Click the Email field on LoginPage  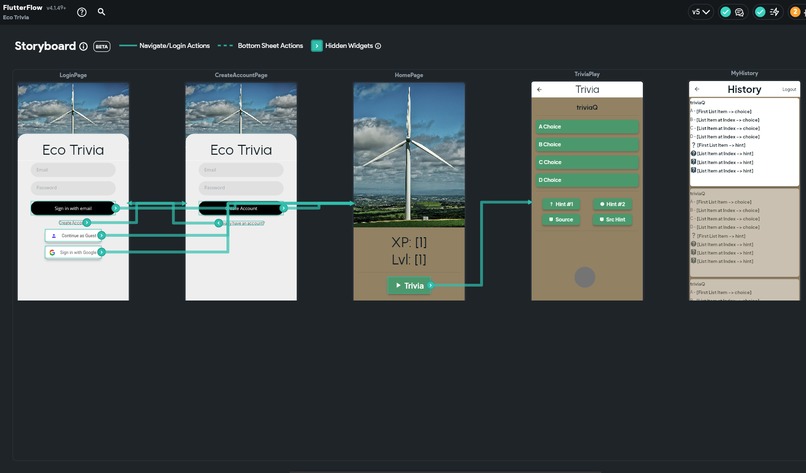[x=73, y=170]
